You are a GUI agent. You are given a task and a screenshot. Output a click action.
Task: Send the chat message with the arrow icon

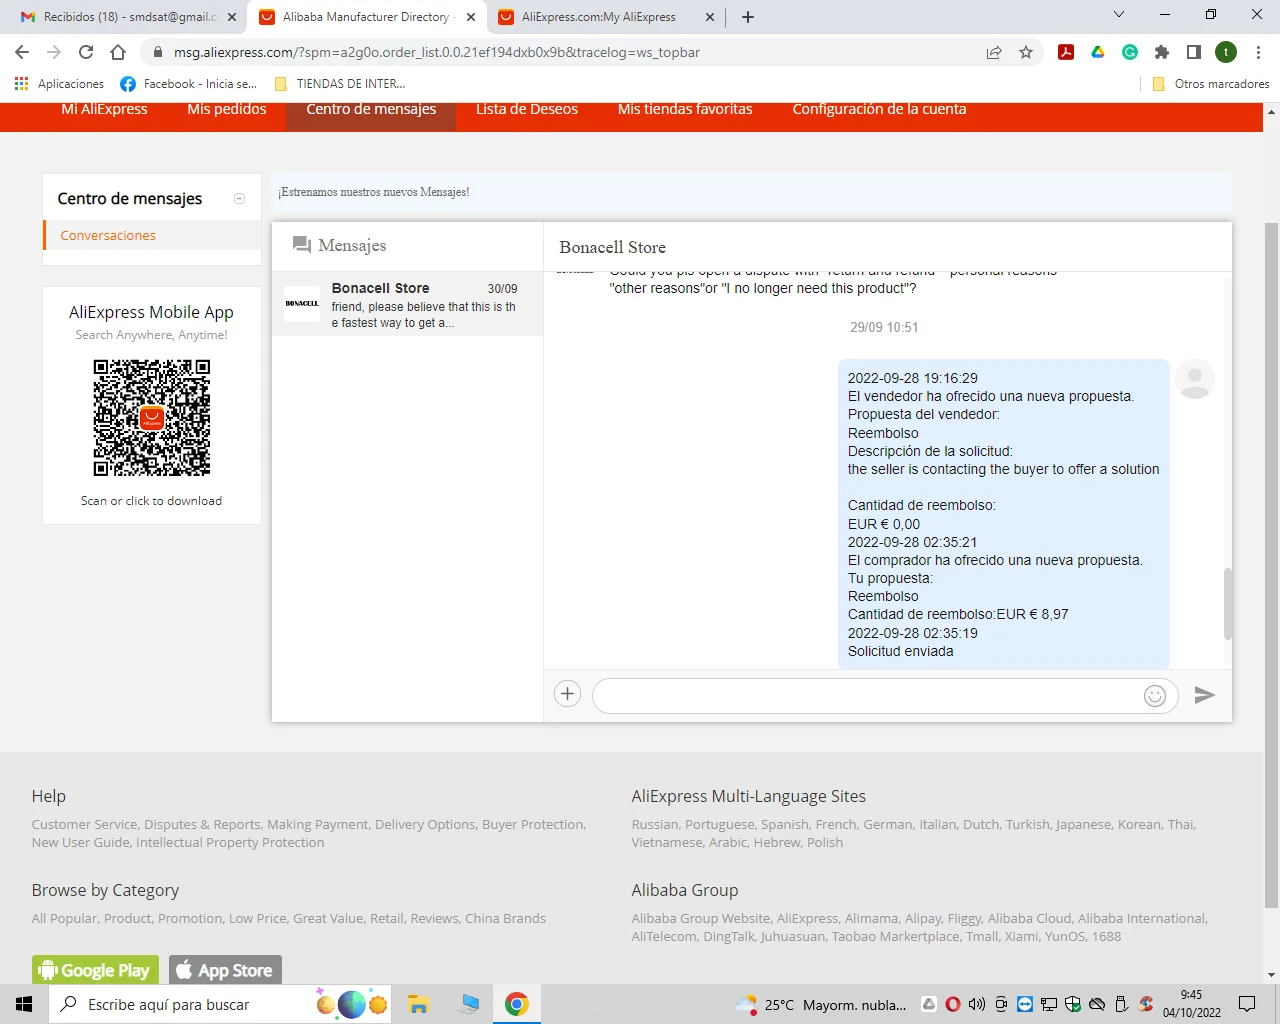pos(1204,695)
